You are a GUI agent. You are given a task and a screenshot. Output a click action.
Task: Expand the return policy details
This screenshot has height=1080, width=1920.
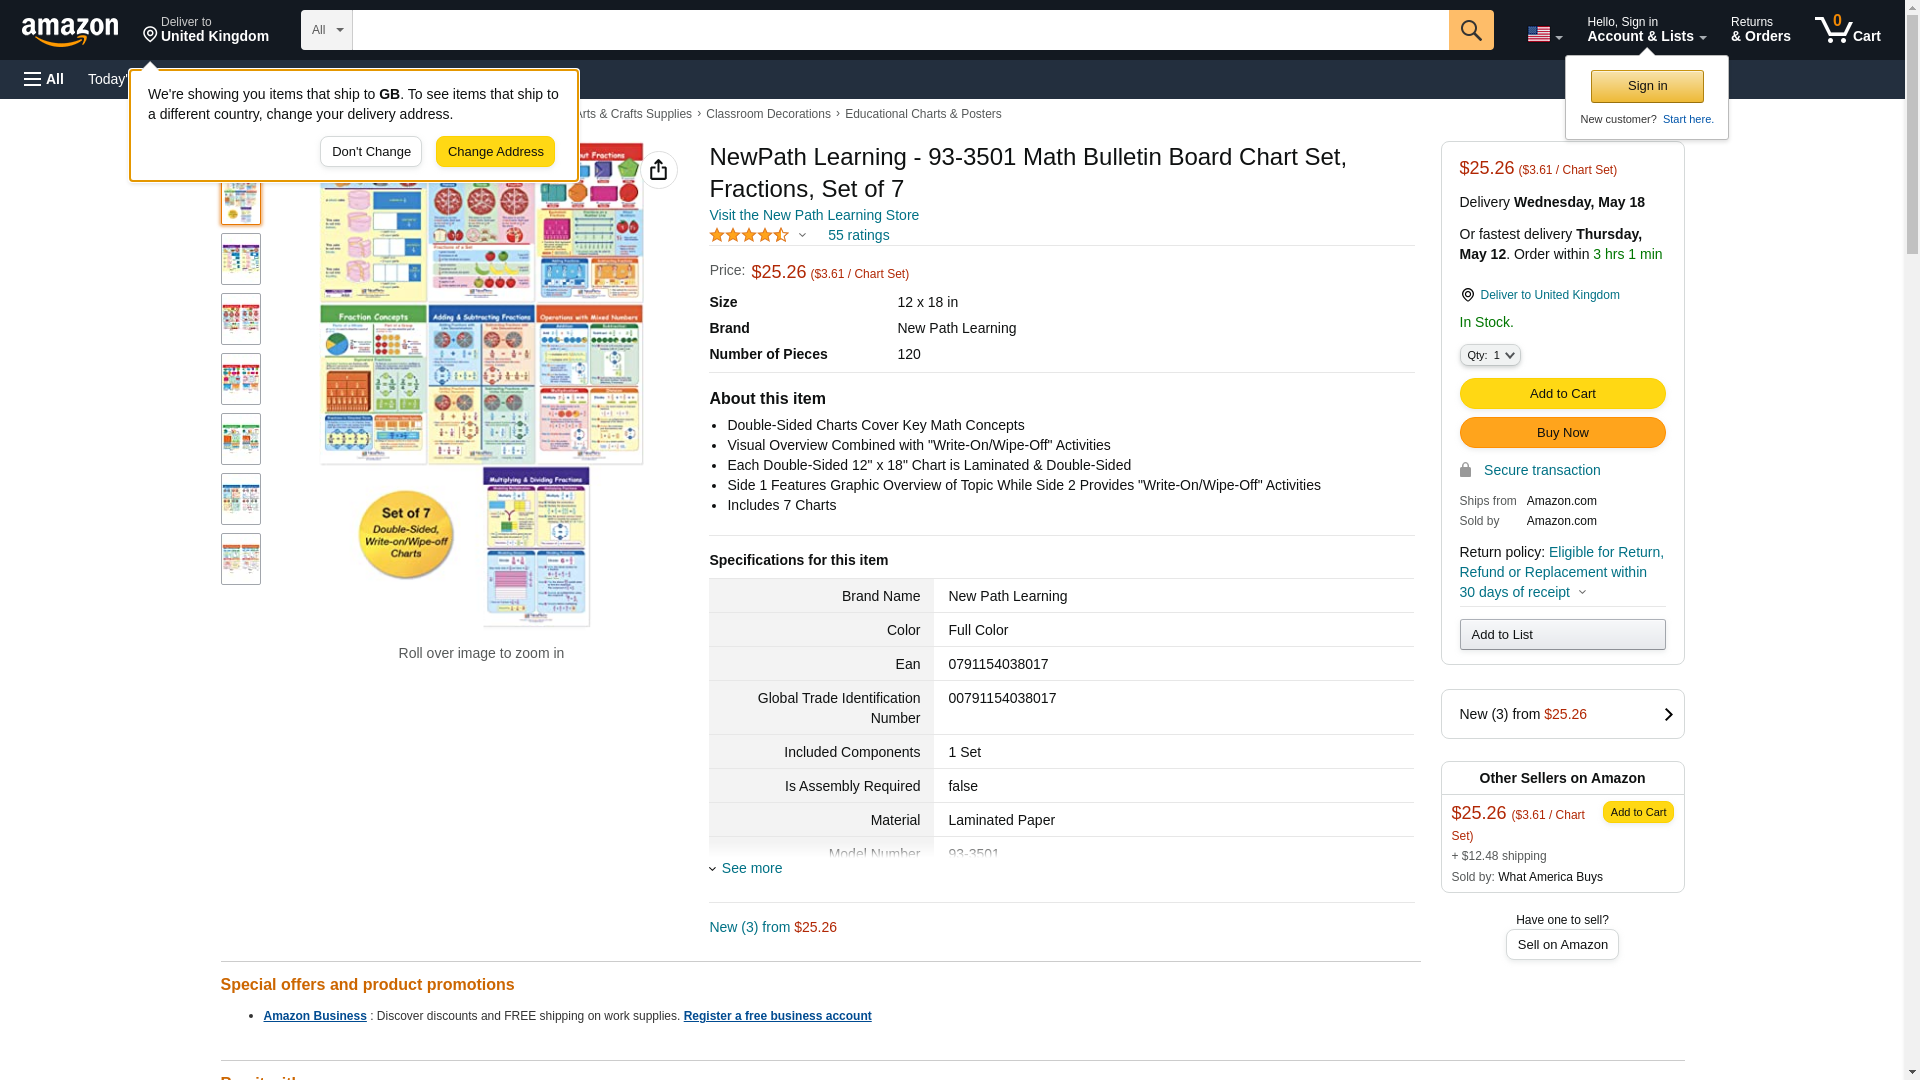point(1582,592)
